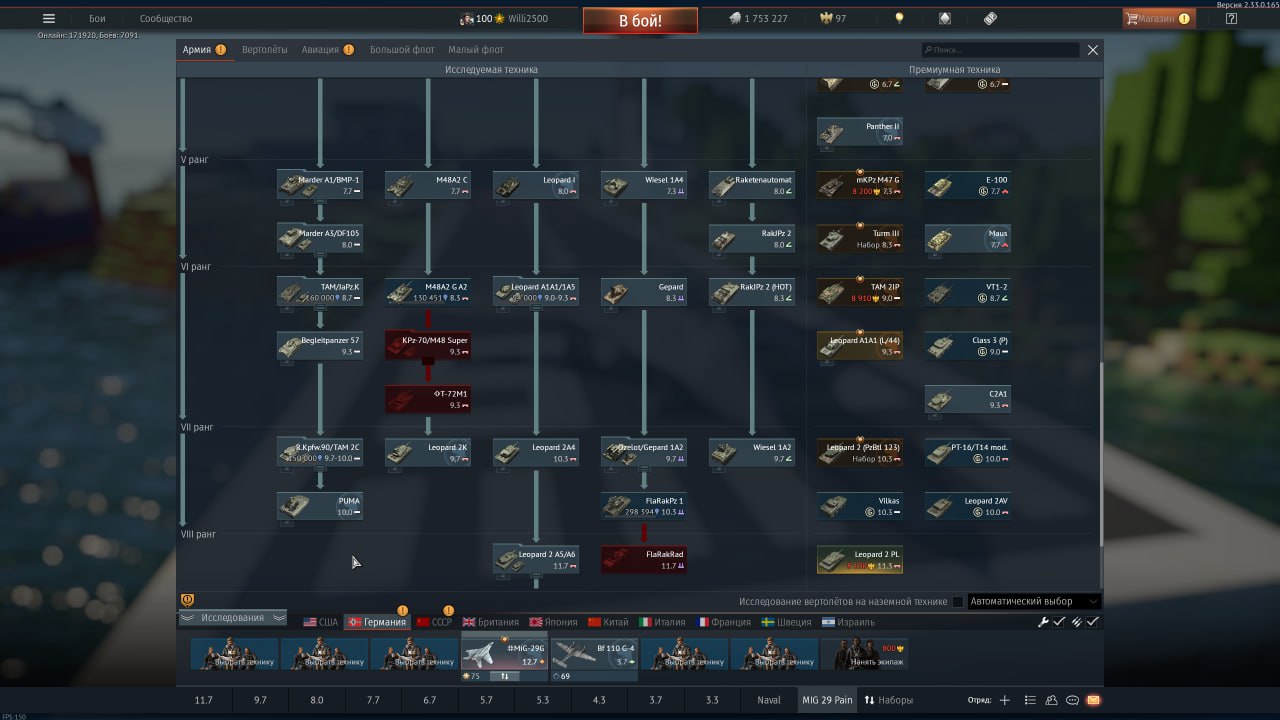The image size is (1280, 720).
Task: Toggle helicopter research on ground vehicles checkbox
Action: pos(958,602)
